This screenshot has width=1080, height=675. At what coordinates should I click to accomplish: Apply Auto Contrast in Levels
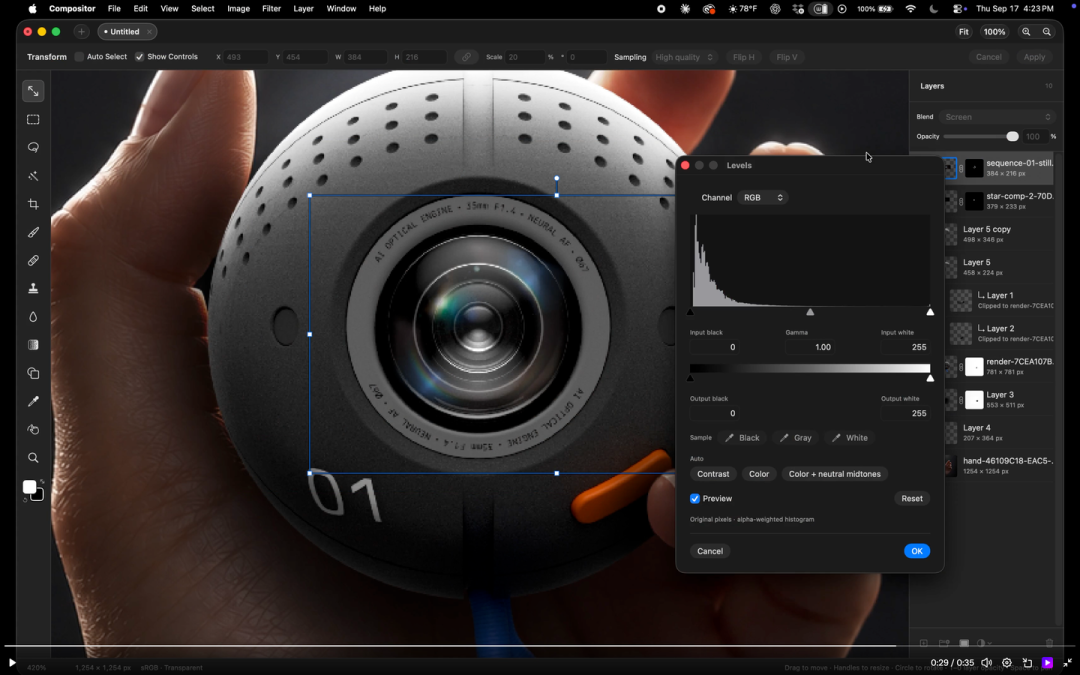713,474
